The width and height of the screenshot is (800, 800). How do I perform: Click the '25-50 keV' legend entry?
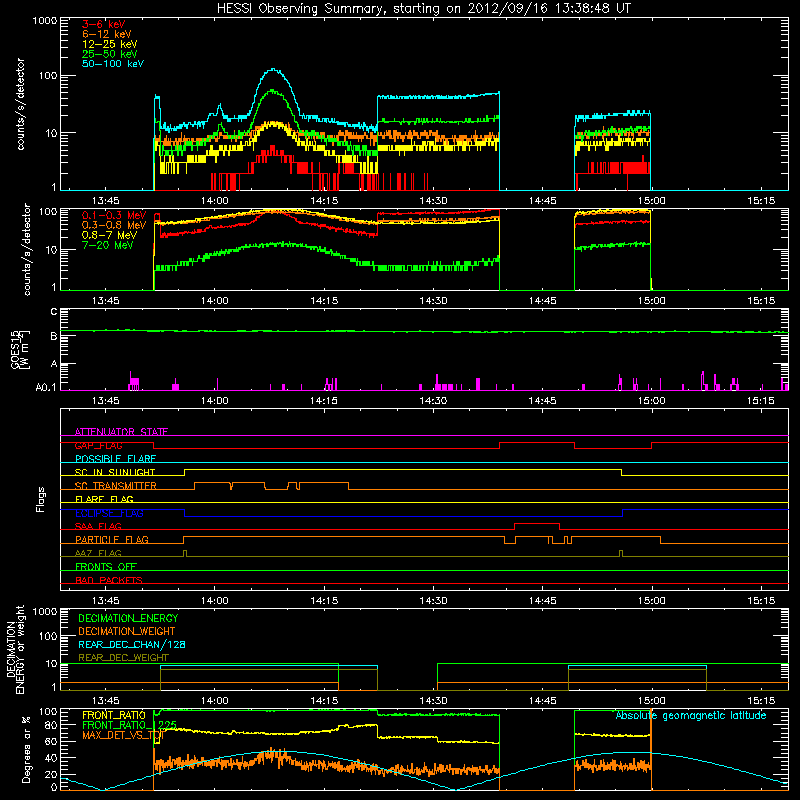[110, 54]
